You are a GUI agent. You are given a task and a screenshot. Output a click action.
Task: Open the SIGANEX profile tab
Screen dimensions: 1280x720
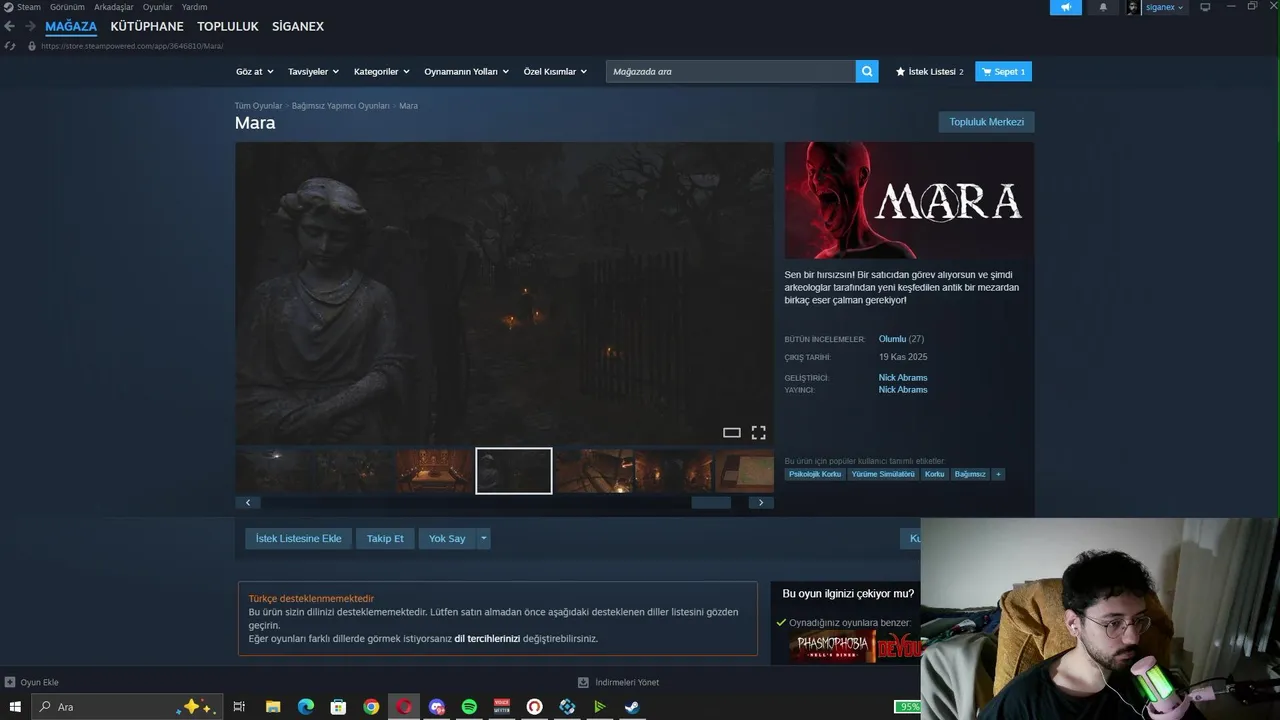click(x=298, y=26)
